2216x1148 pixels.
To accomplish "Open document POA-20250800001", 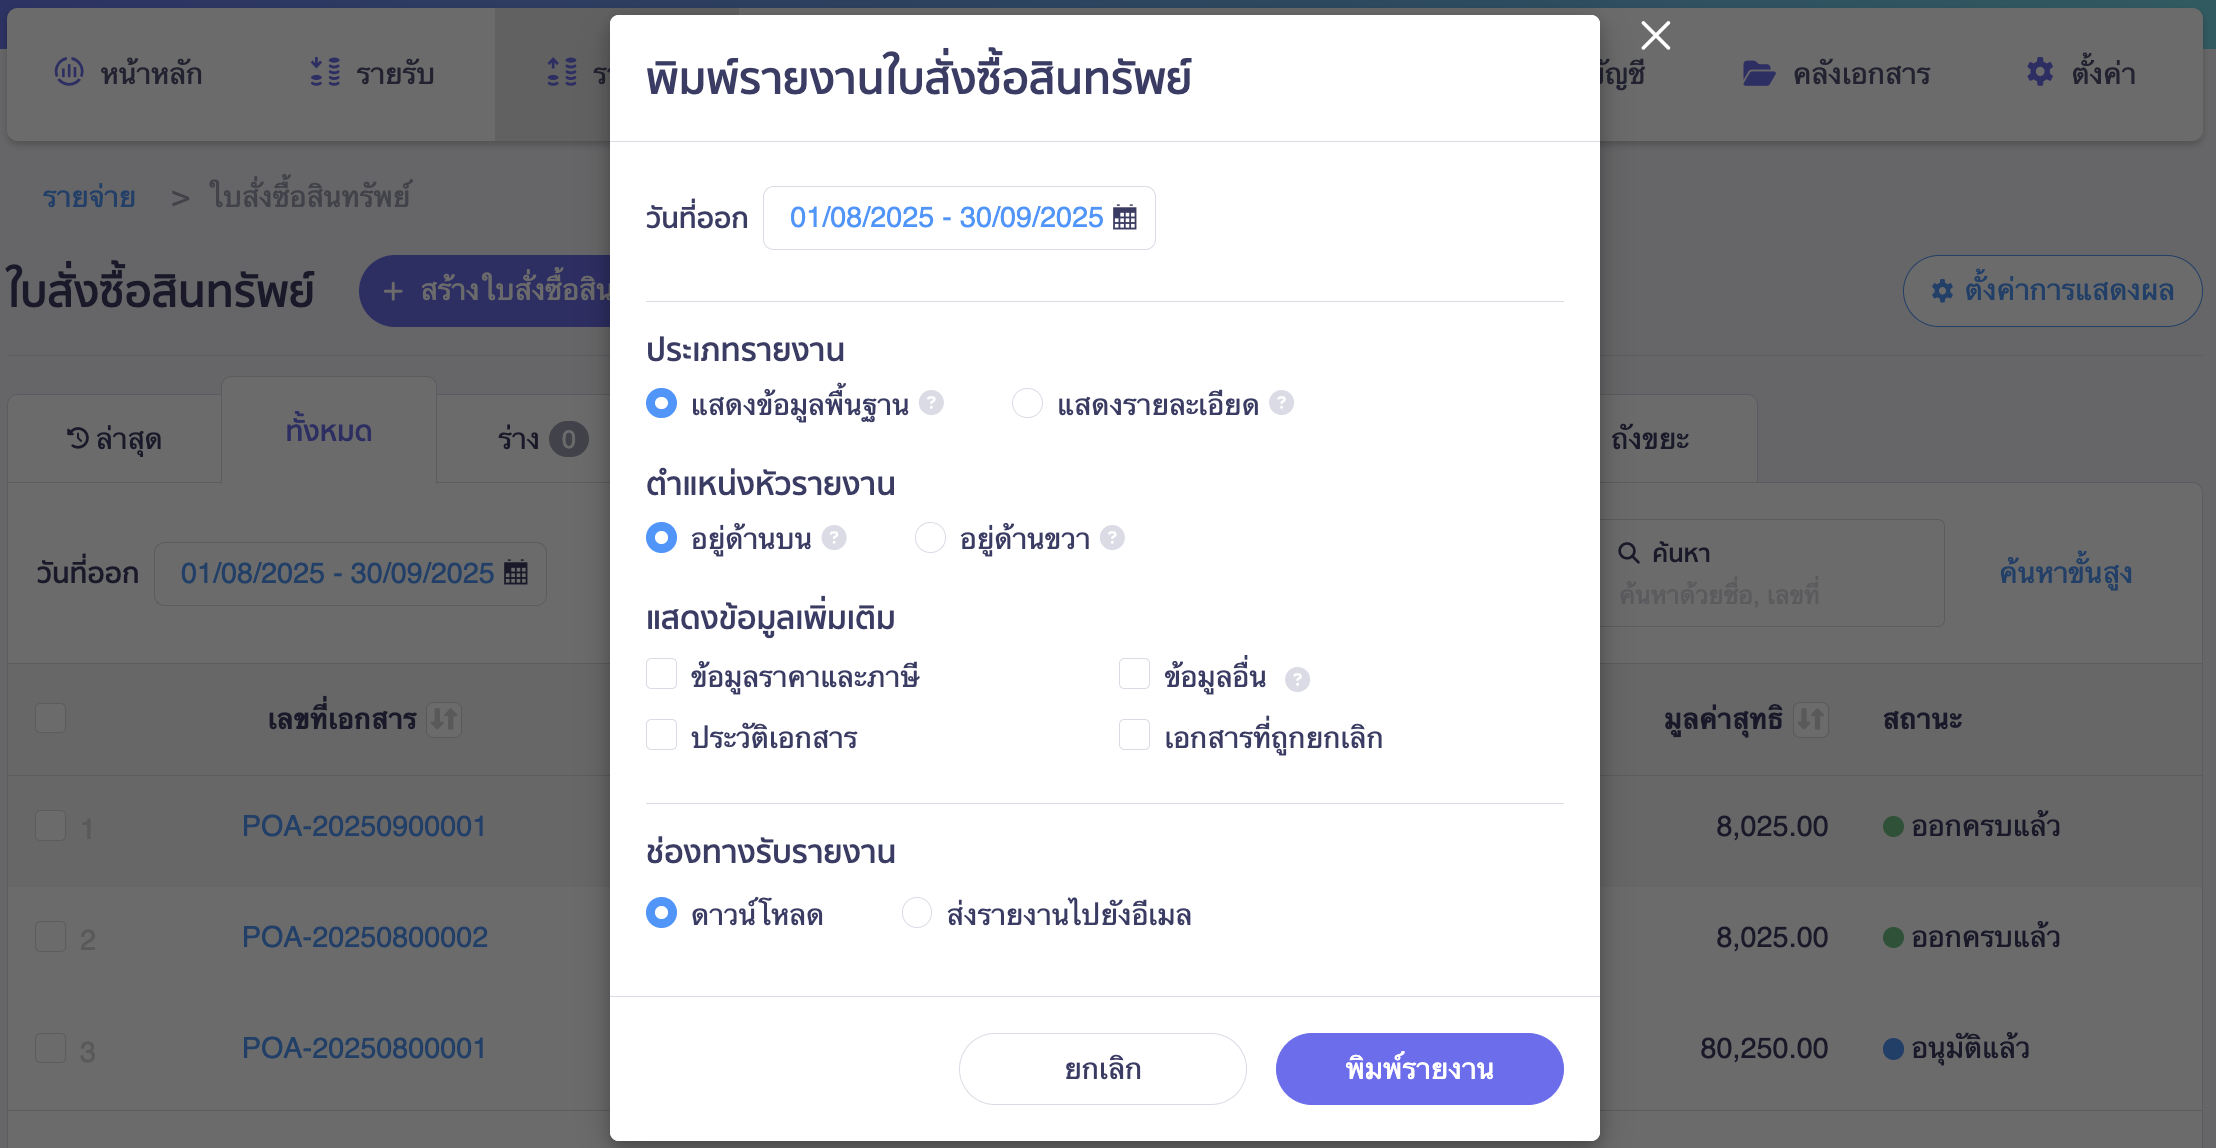I will [364, 1047].
